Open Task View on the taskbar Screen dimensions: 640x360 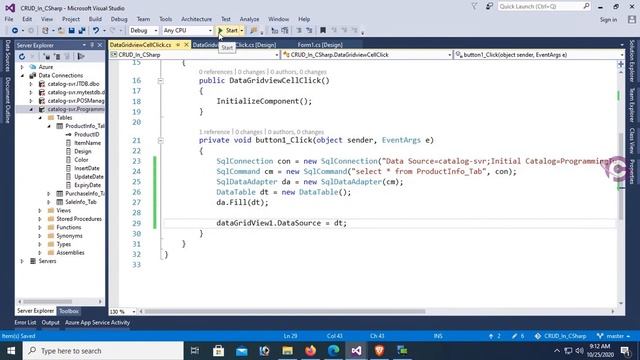pos(195,351)
